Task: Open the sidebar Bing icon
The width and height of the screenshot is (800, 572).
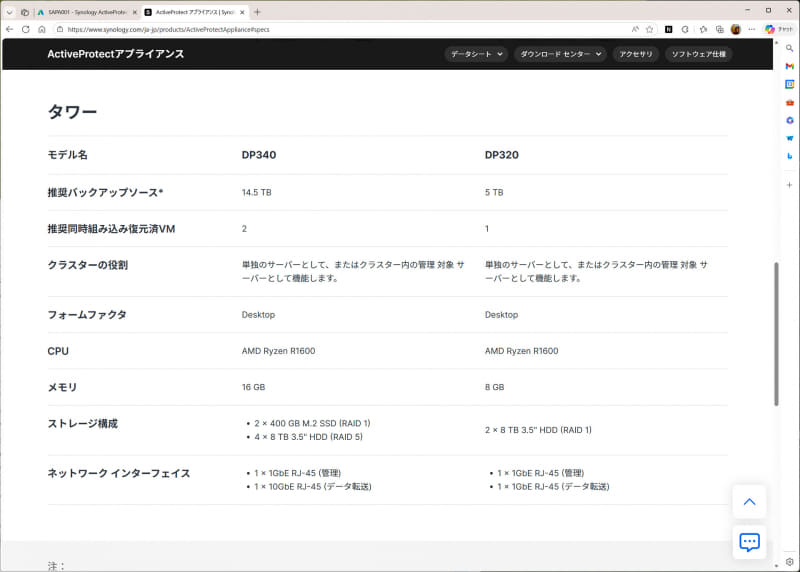Action: tap(789, 156)
